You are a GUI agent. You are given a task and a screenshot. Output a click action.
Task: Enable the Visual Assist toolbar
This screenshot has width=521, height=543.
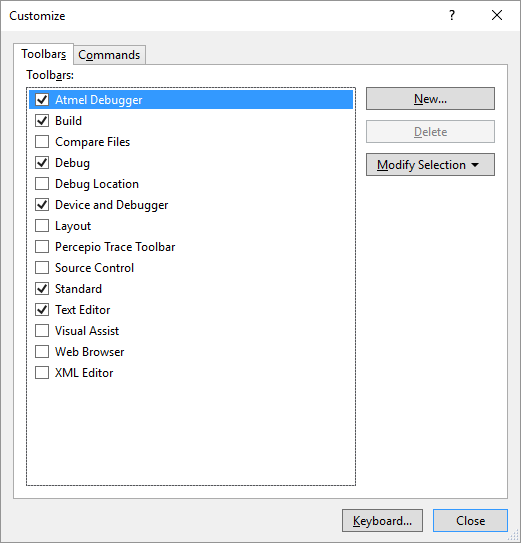pos(42,331)
